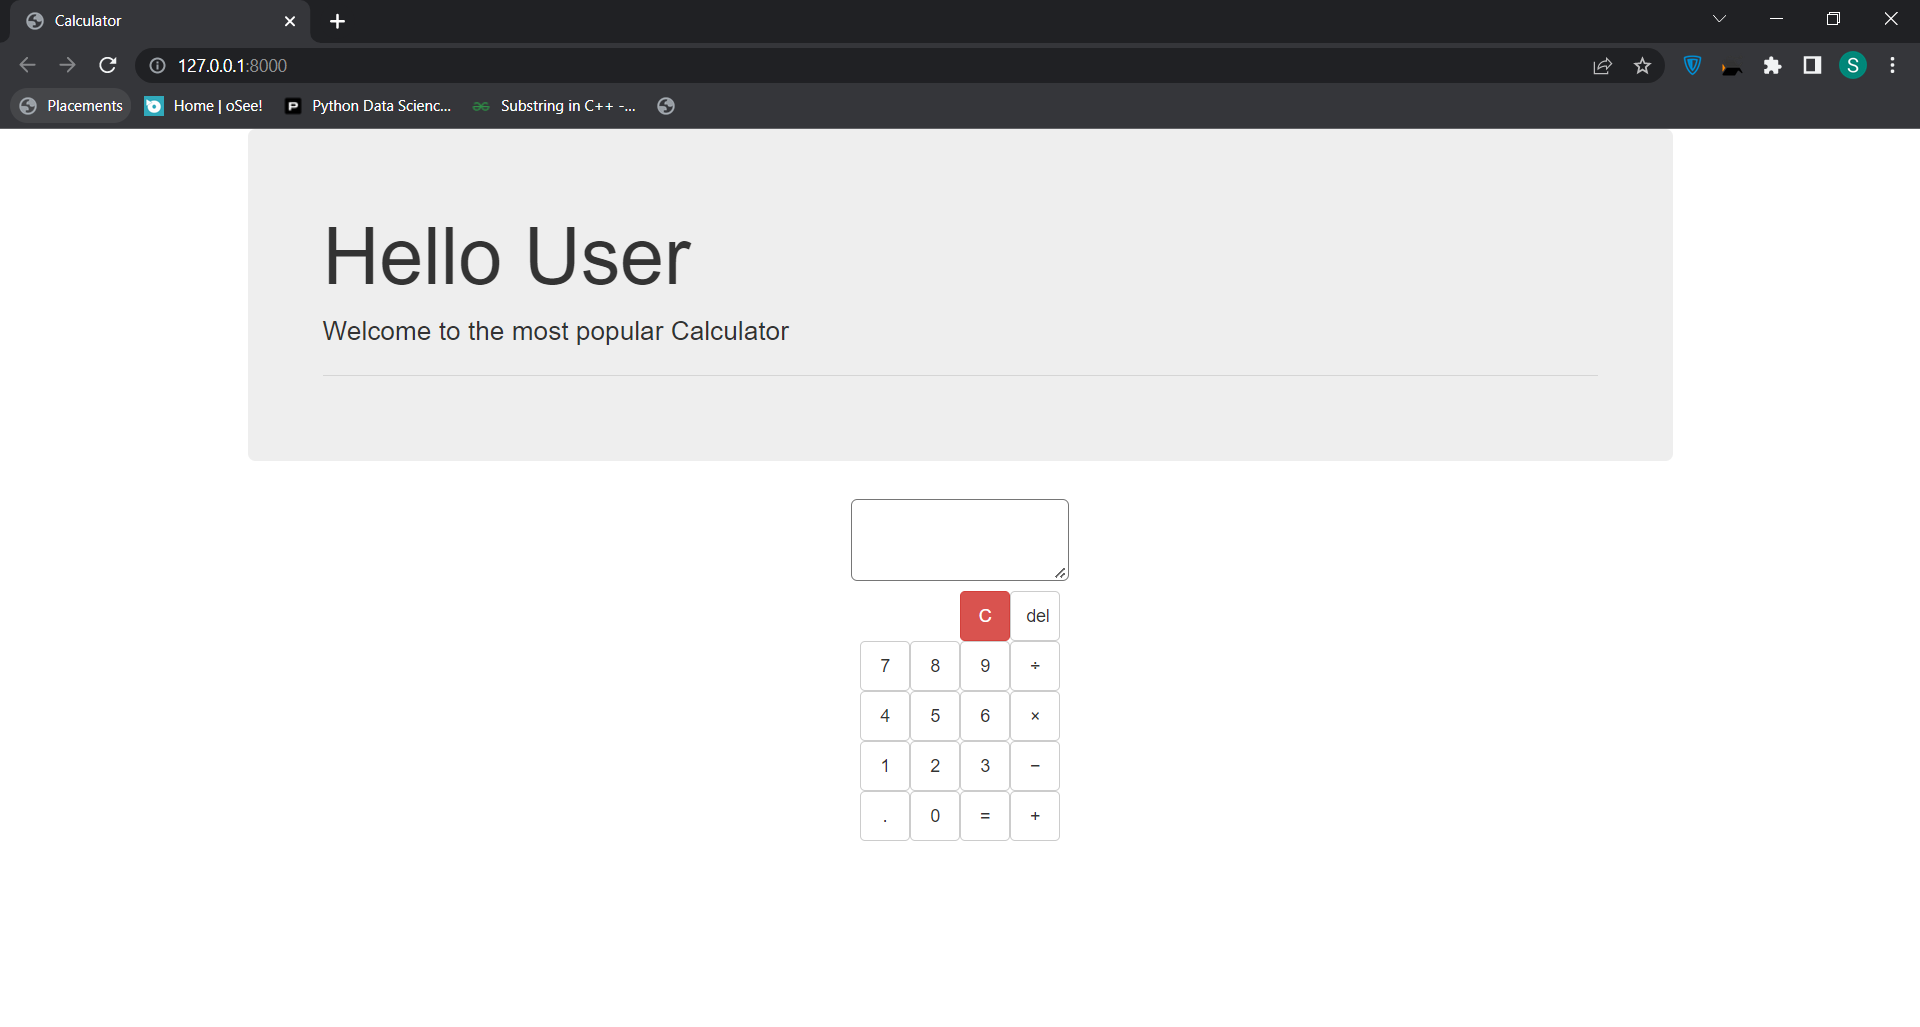Click the forward navigation arrow
This screenshot has width=1920, height=1027.
point(67,65)
